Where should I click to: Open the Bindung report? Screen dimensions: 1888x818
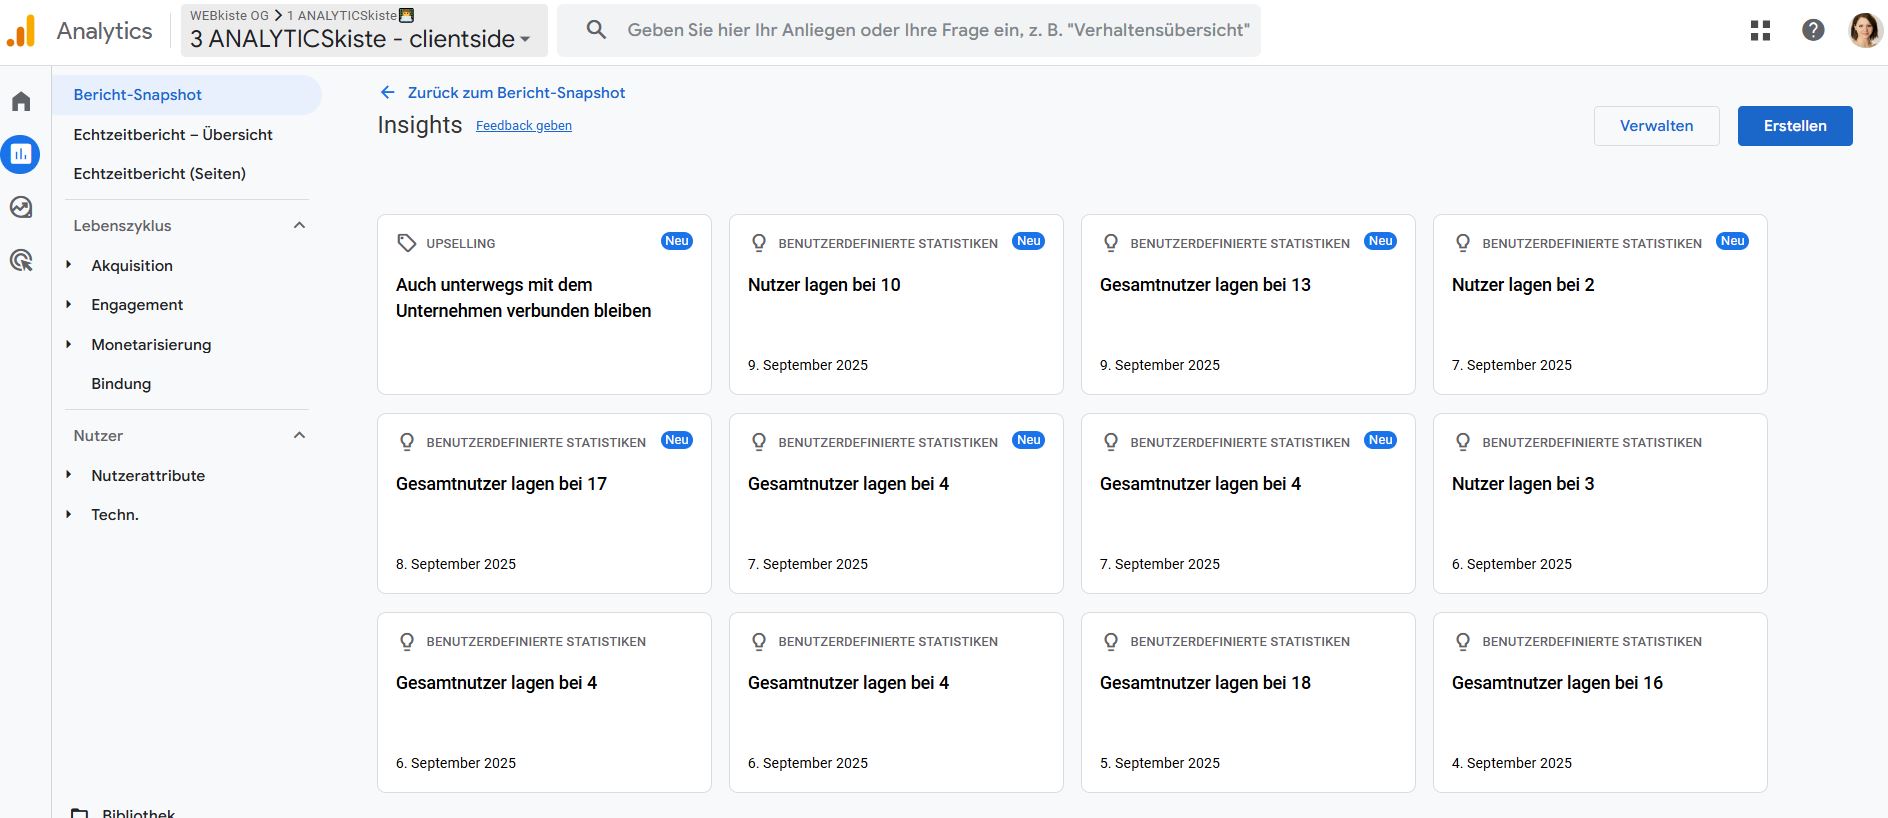(x=121, y=383)
